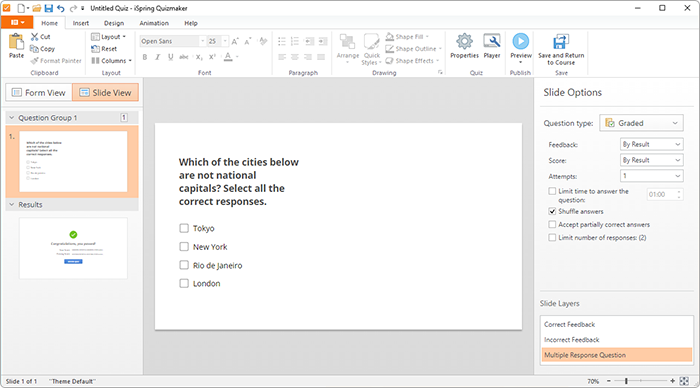Activate the Format Painter tool
This screenshot has height=388, width=700.
(x=56, y=61)
